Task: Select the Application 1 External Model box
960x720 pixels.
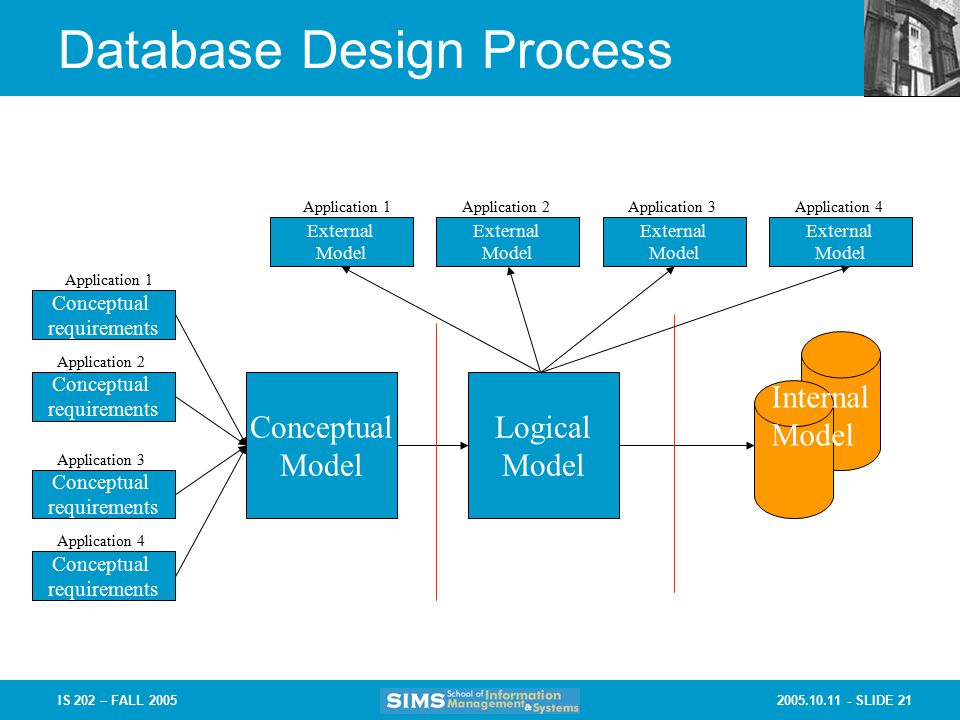Action: click(x=342, y=242)
